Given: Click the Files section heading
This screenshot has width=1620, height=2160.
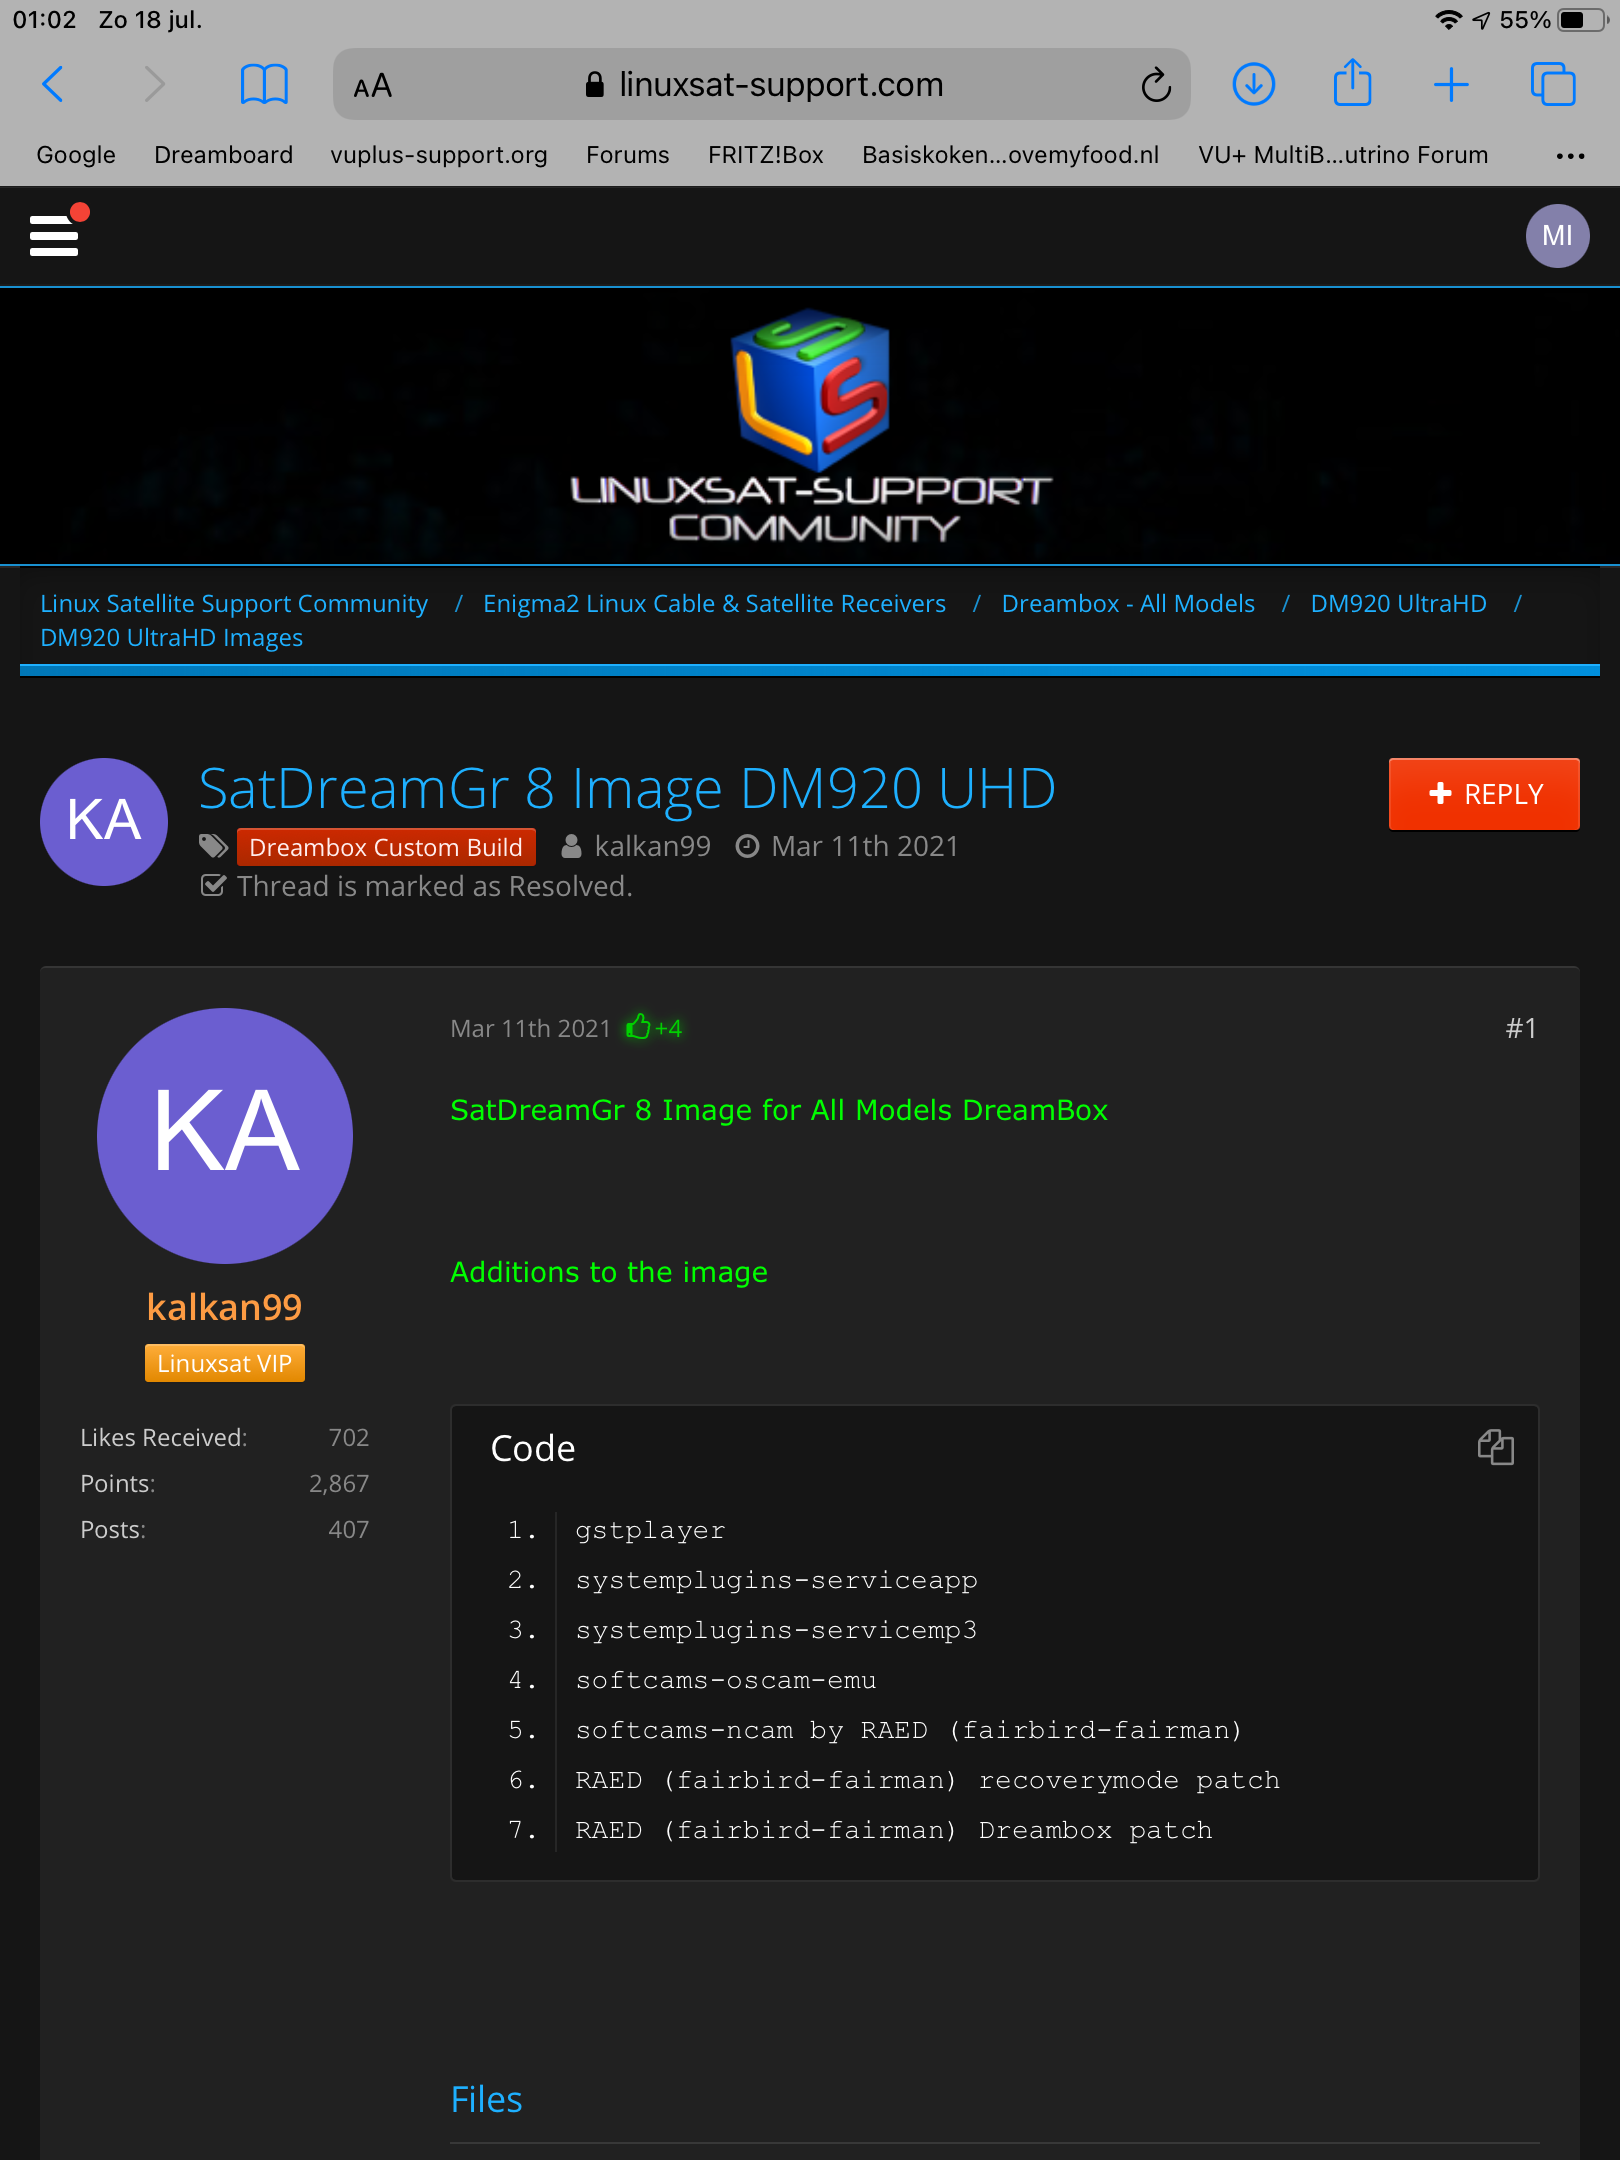Looking at the screenshot, I should point(486,2100).
